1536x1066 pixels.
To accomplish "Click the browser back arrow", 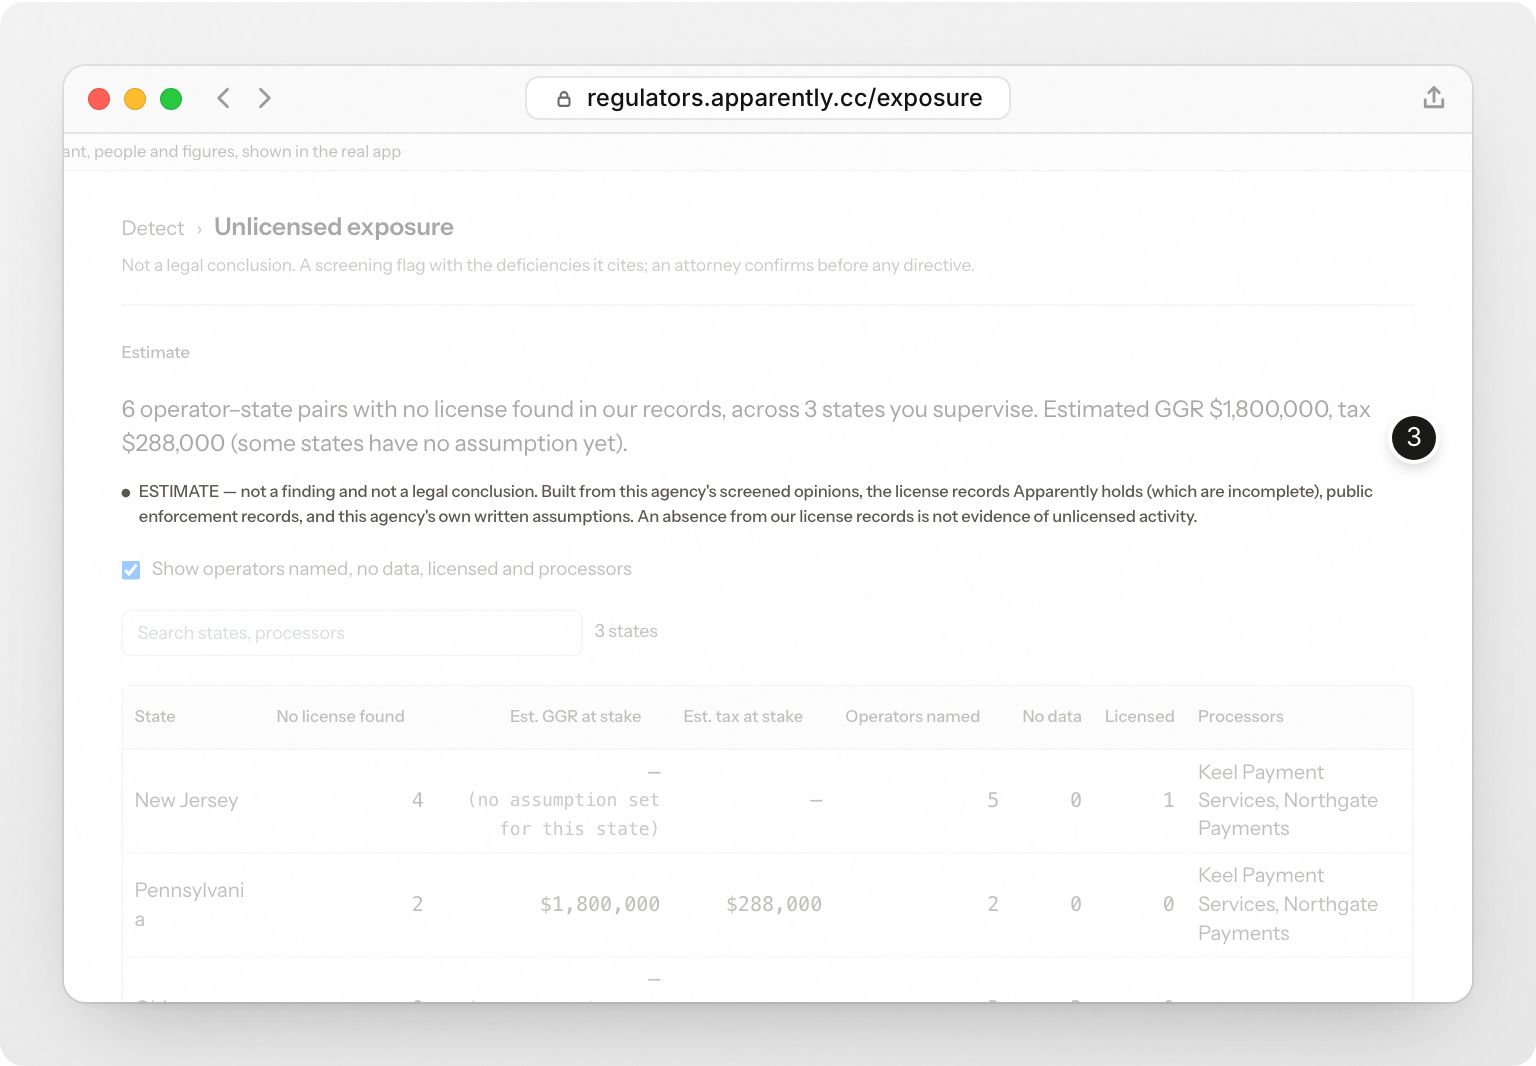I will click(x=224, y=98).
